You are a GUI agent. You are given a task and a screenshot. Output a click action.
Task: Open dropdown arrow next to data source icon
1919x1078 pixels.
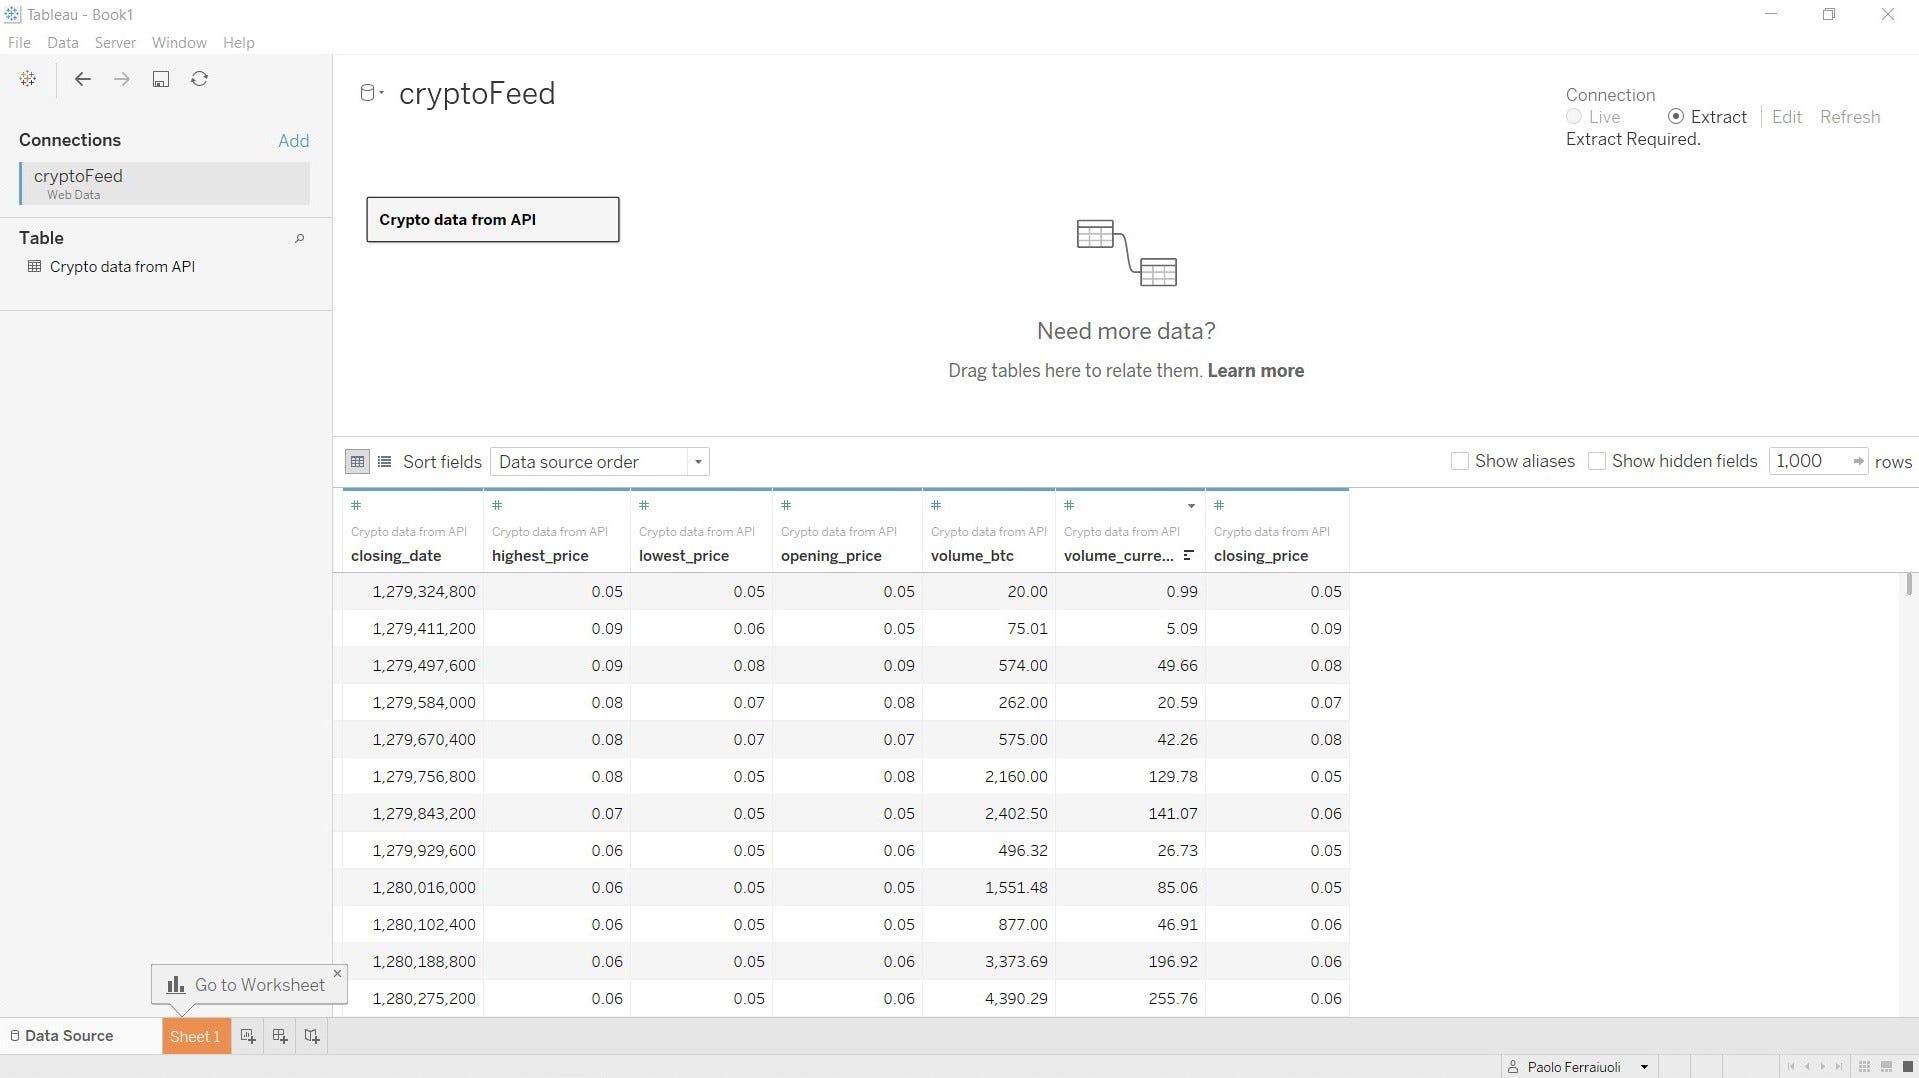tap(382, 93)
